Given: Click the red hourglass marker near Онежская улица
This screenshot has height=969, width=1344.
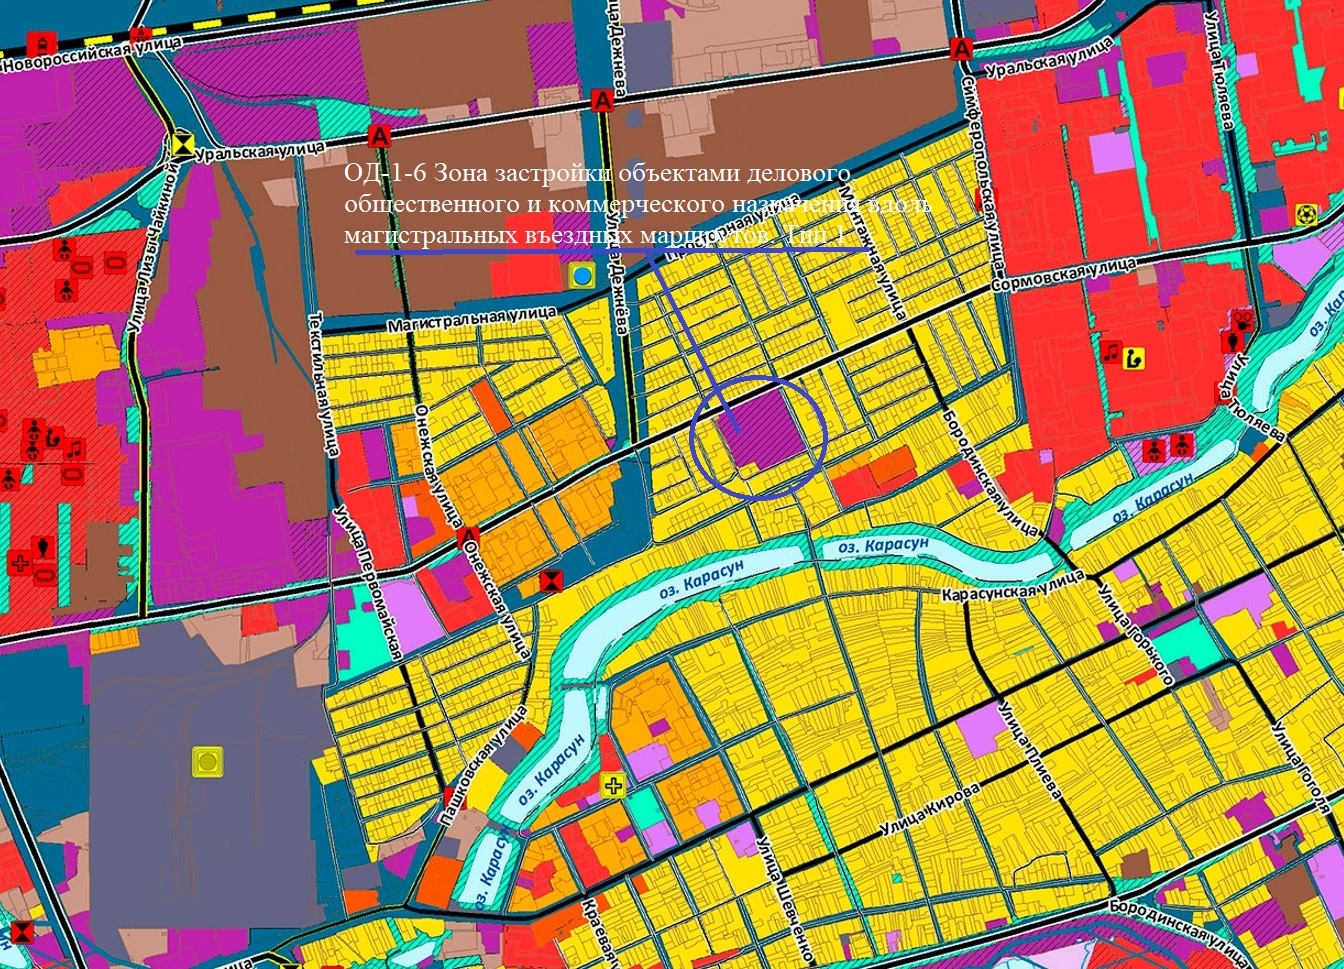Looking at the screenshot, I should (550, 581).
